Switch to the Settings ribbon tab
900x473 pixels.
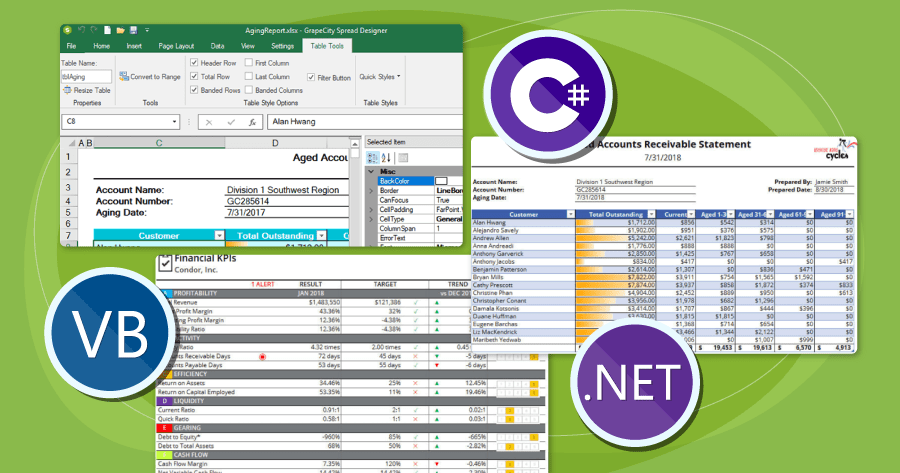282,46
